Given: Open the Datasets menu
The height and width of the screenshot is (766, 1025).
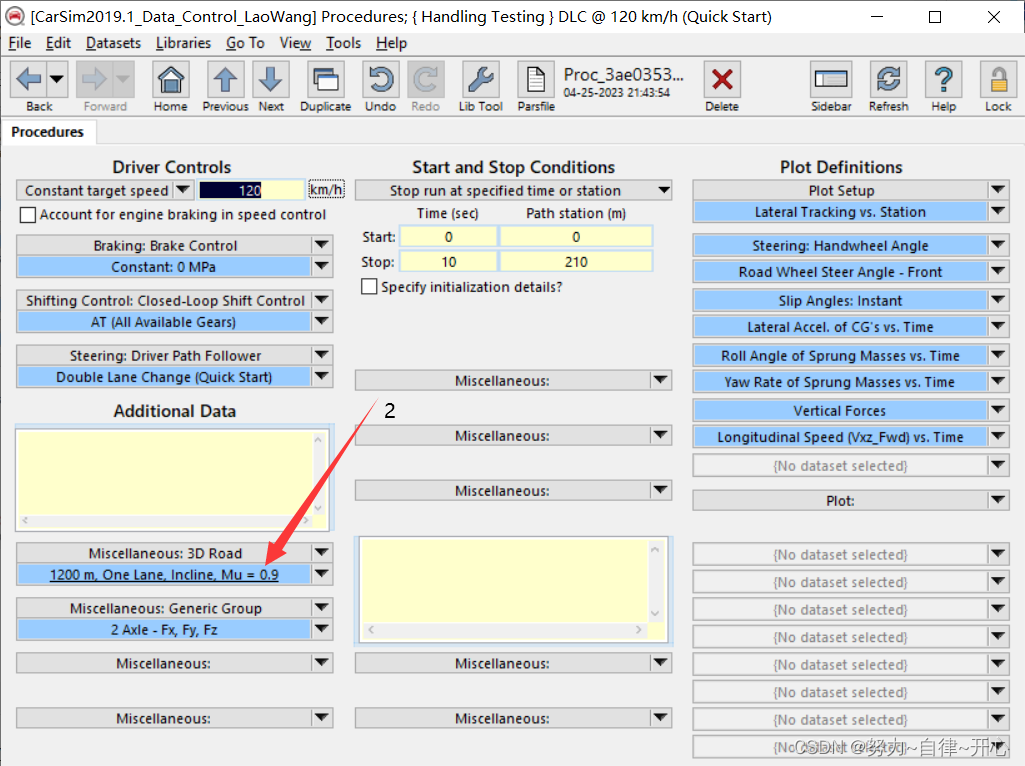Looking at the screenshot, I should [x=113, y=43].
